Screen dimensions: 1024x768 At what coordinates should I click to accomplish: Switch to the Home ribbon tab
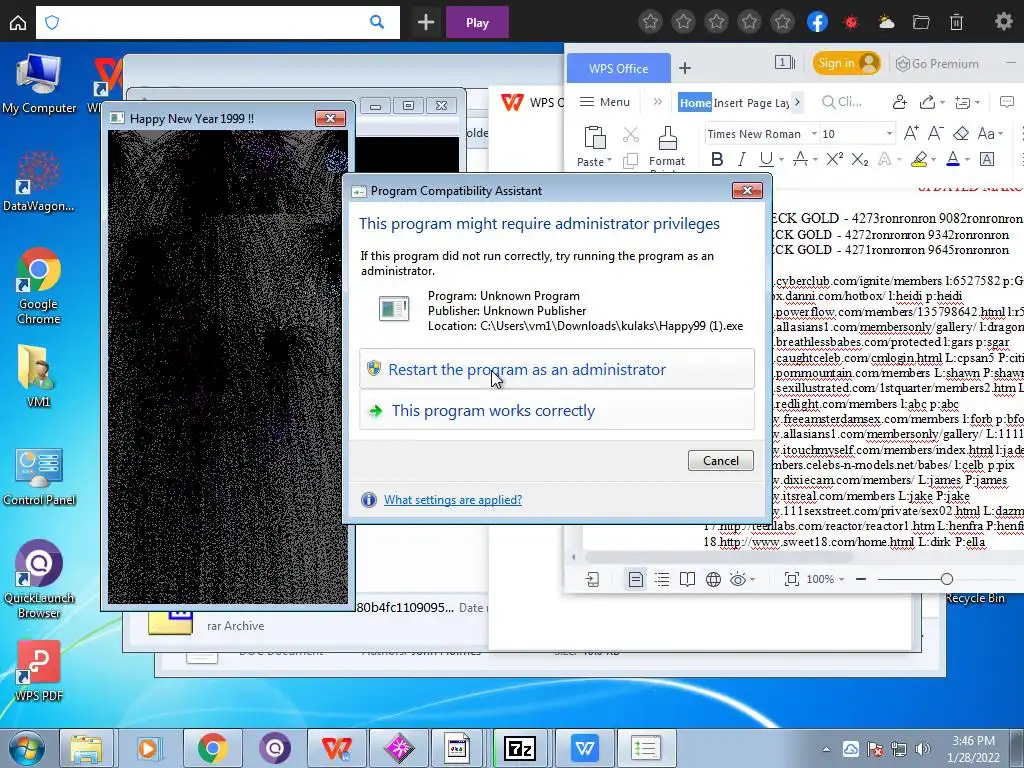[x=695, y=103]
